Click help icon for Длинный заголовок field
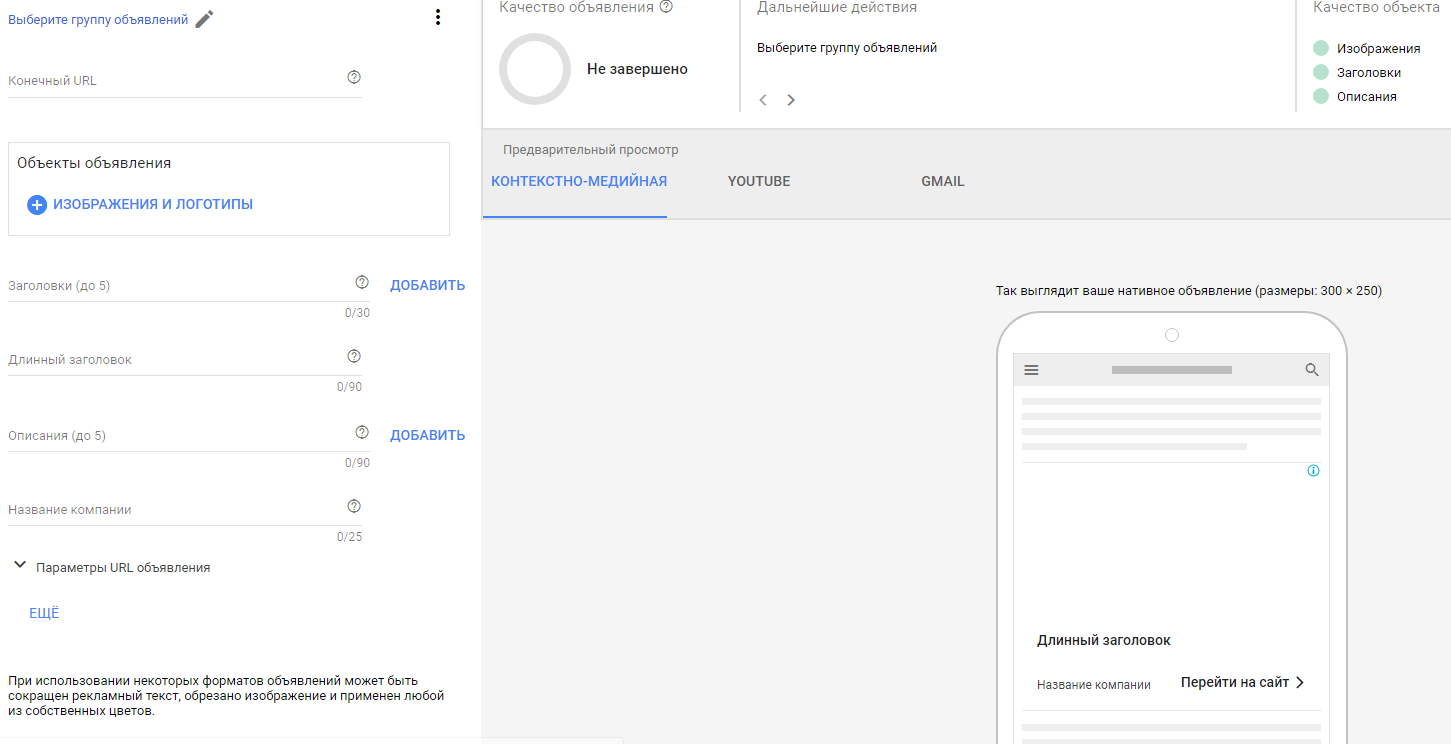 353,357
